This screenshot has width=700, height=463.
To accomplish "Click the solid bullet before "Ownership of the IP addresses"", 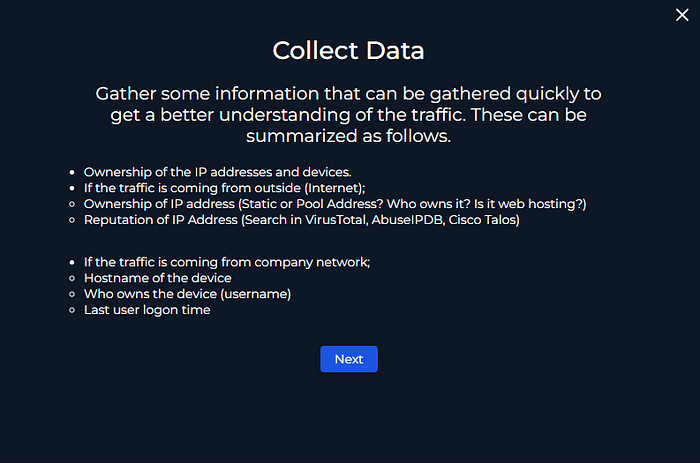I will (x=72, y=172).
